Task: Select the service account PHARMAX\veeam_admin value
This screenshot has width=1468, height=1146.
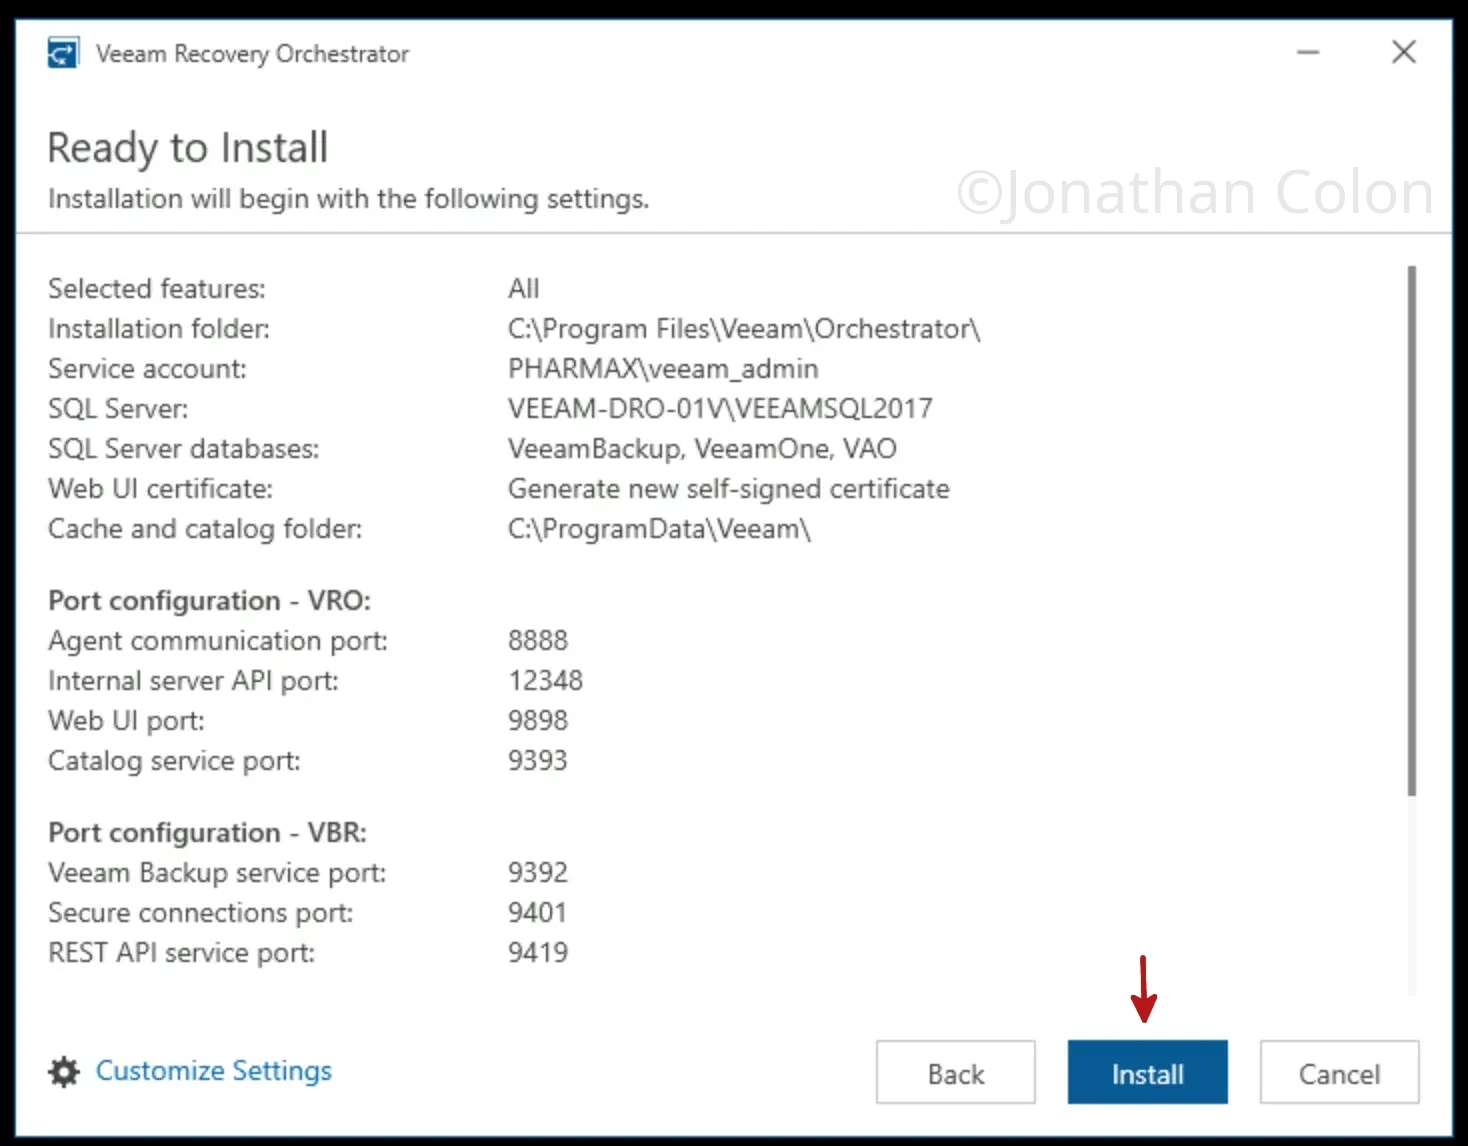Action: click(x=663, y=369)
